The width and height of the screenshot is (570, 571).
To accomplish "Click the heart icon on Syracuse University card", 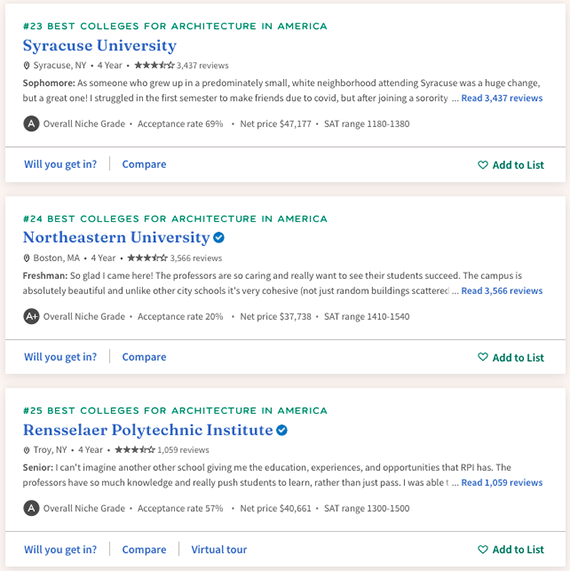I will click(x=483, y=165).
